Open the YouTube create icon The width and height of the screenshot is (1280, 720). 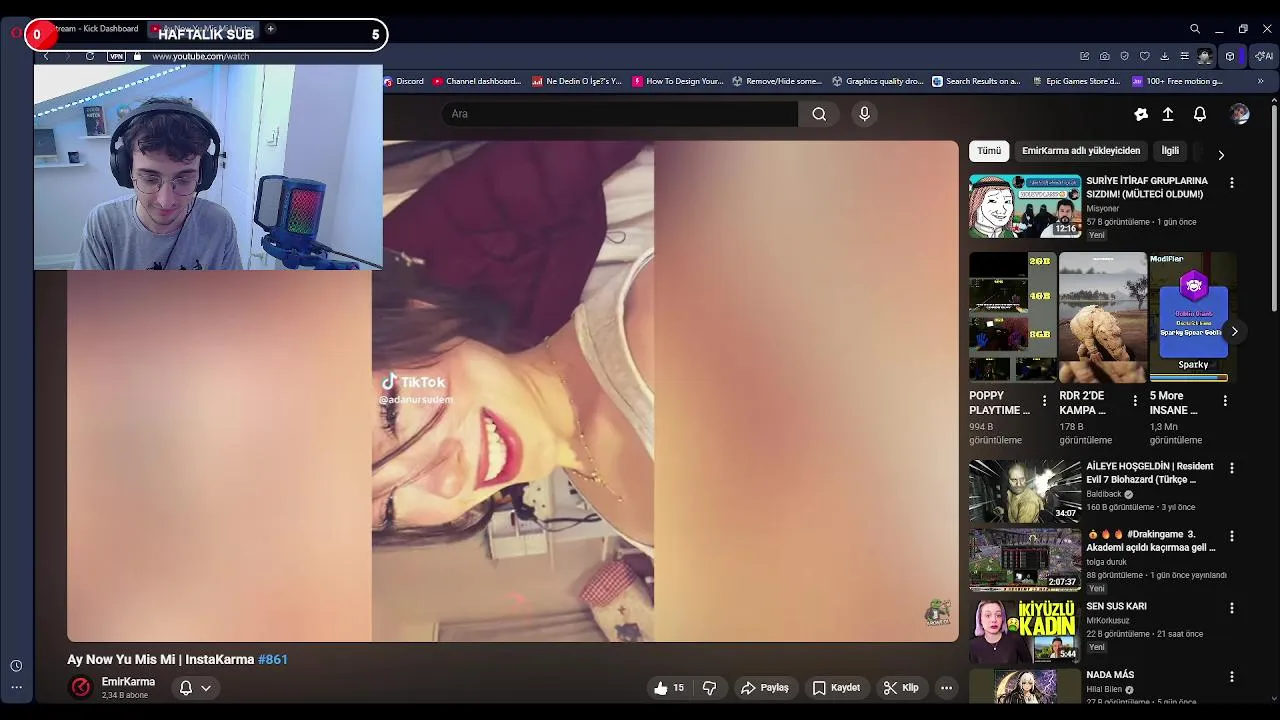click(1141, 114)
